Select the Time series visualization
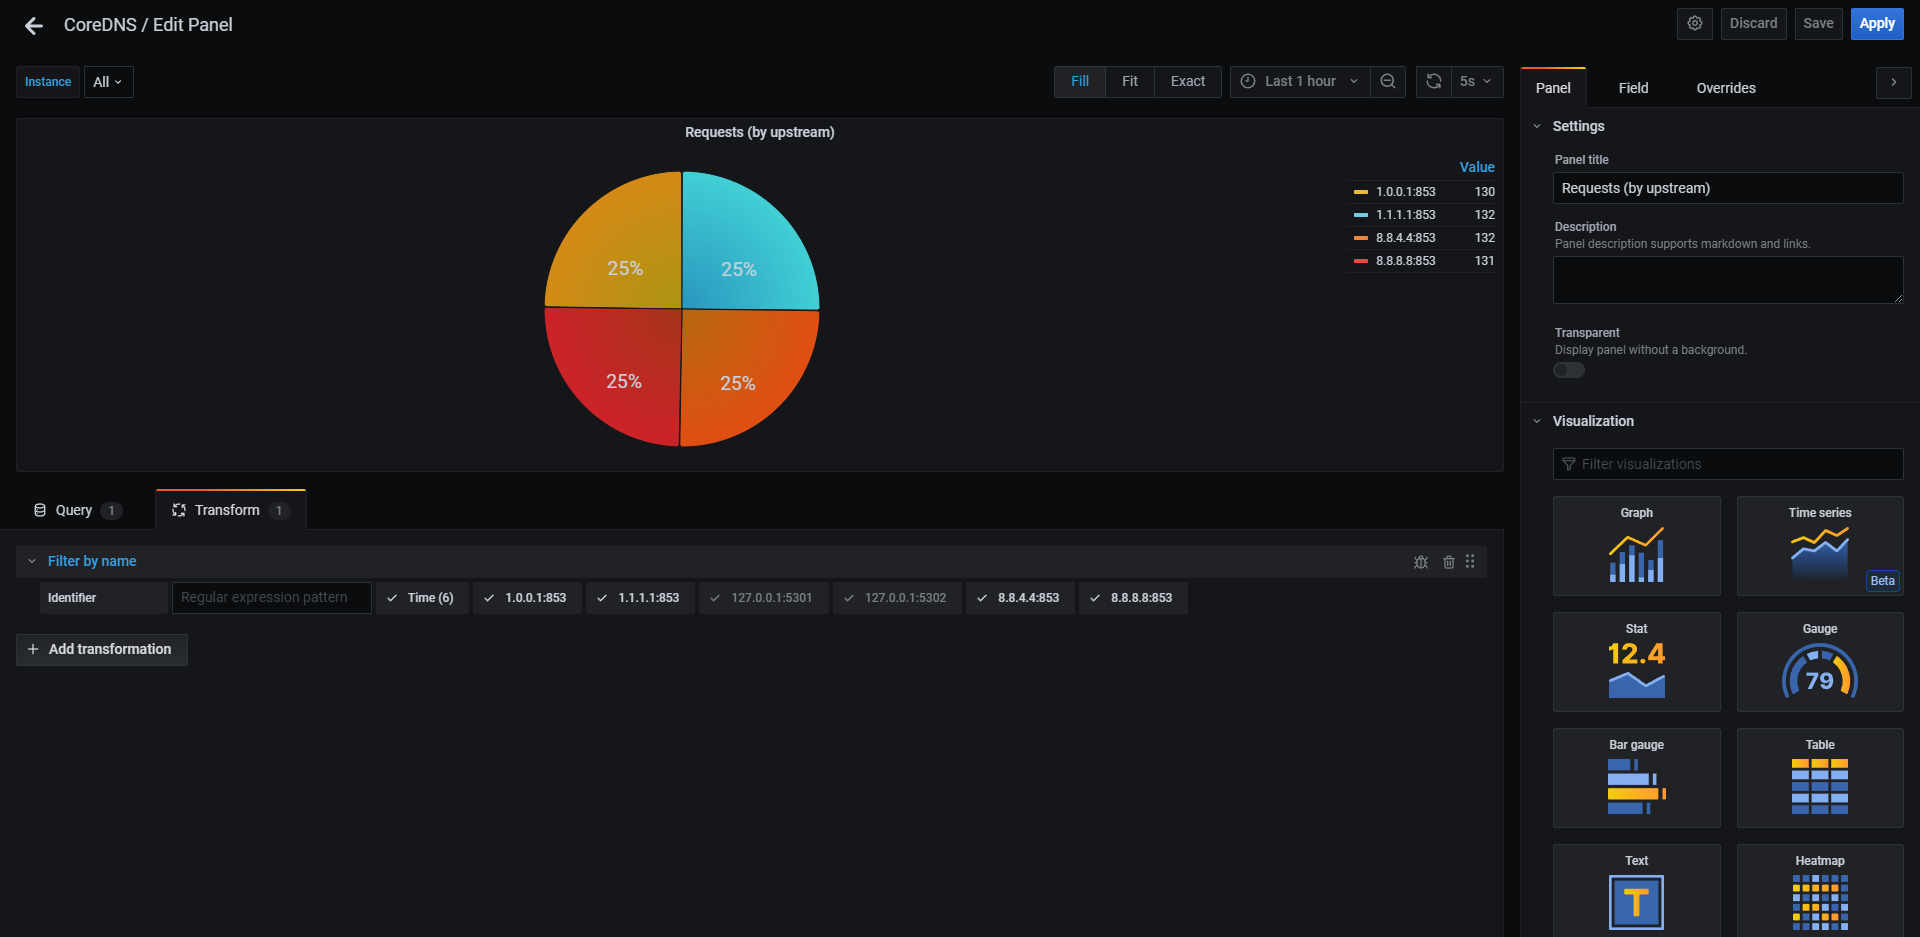Image resolution: width=1920 pixels, height=937 pixels. pos(1820,546)
